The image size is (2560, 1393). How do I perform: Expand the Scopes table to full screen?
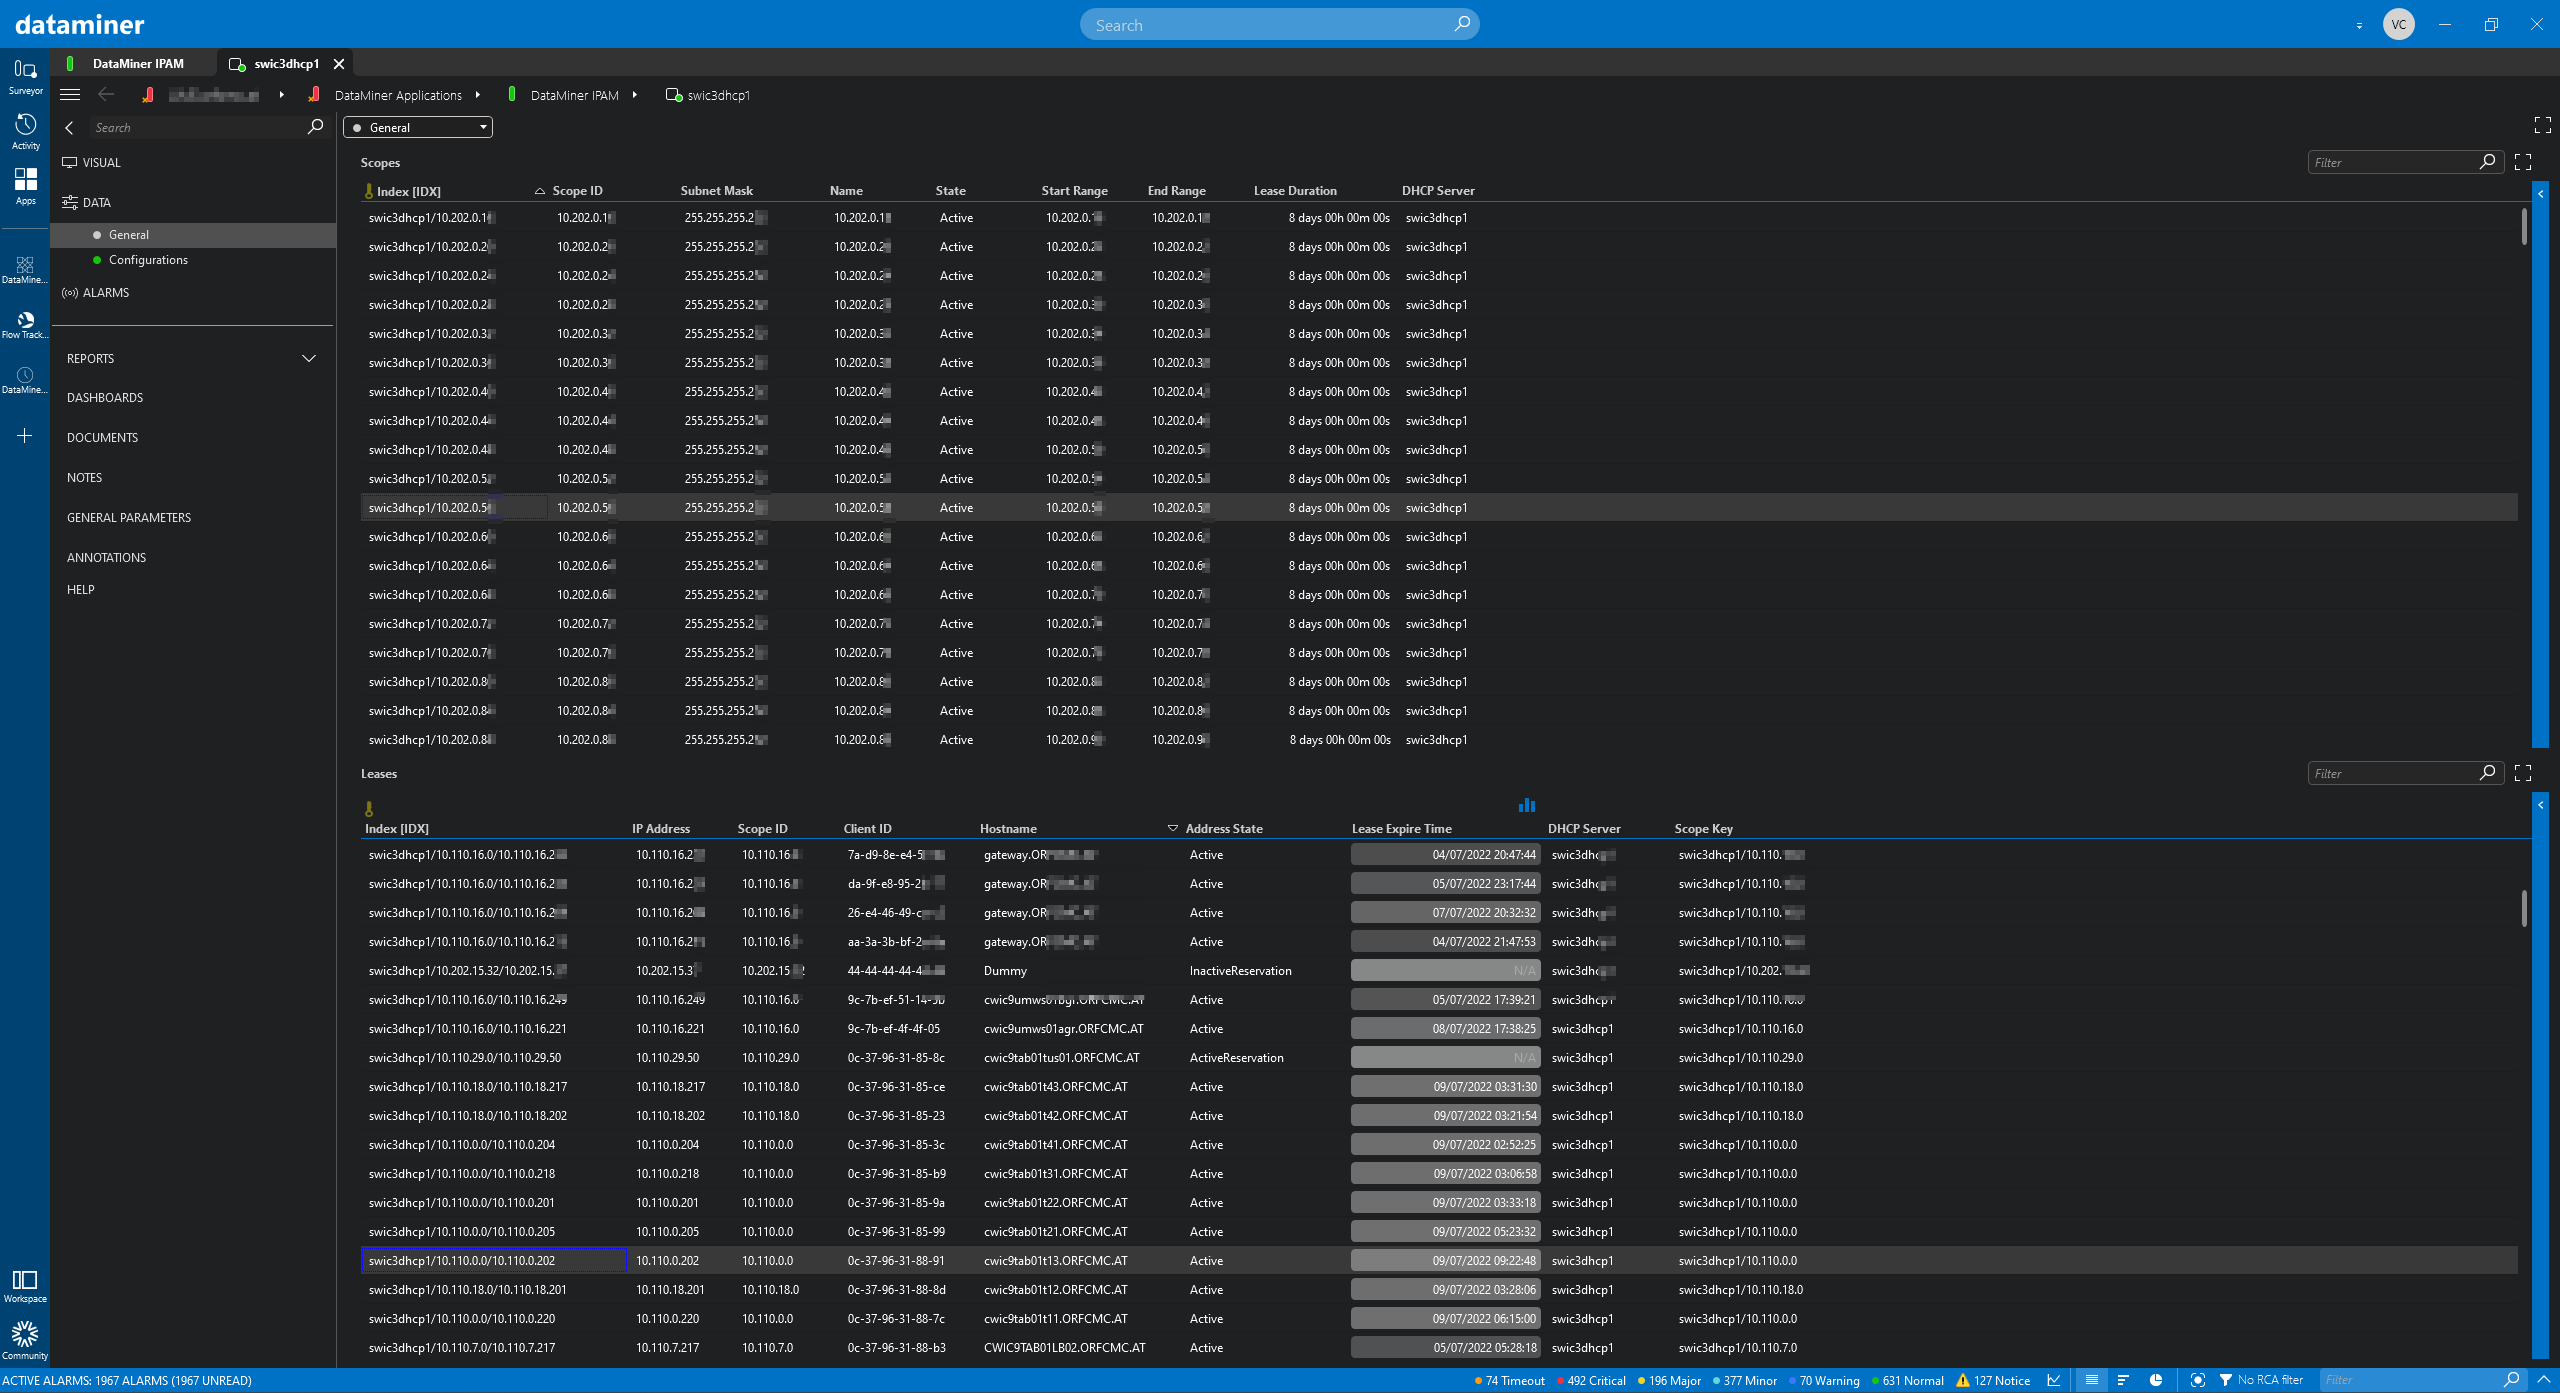(x=2523, y=162)
